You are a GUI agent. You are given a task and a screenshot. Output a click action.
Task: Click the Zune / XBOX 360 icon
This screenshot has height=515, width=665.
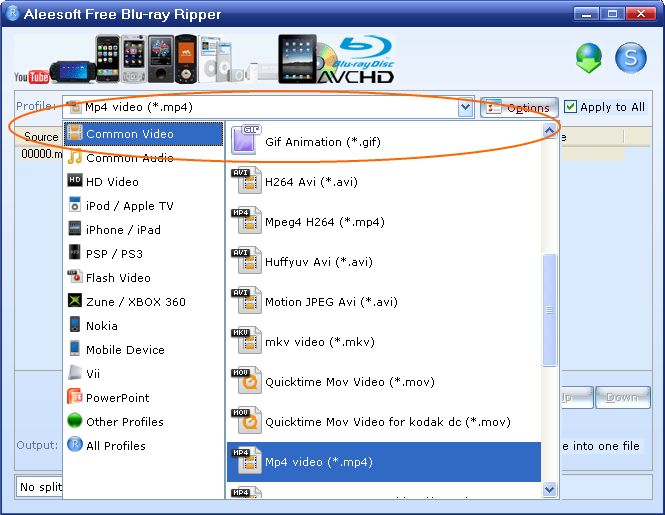pos(75,300)
